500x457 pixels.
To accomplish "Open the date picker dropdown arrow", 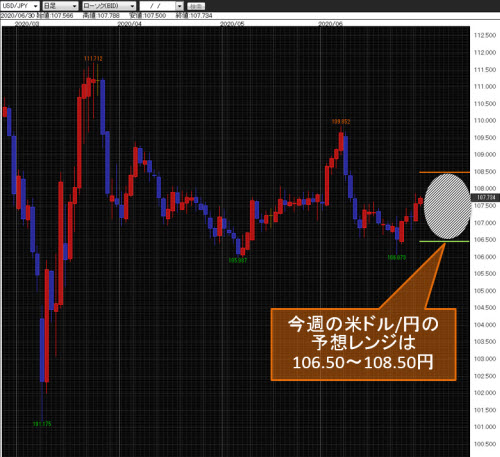I will point(180,6).
